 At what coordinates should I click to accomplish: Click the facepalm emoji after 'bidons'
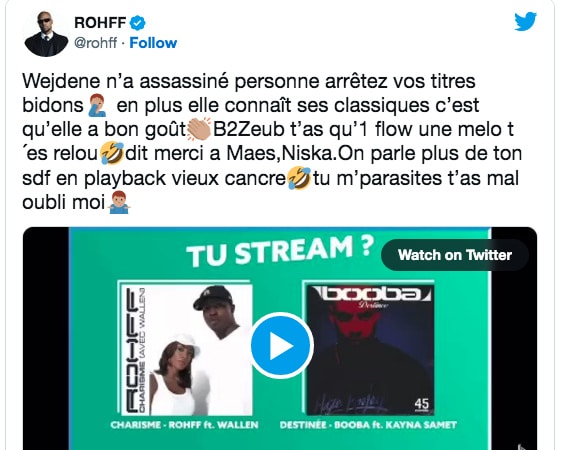tap(97, 105)
